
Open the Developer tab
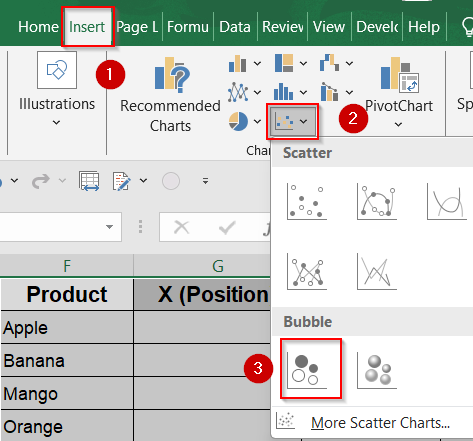click(377, 27)
